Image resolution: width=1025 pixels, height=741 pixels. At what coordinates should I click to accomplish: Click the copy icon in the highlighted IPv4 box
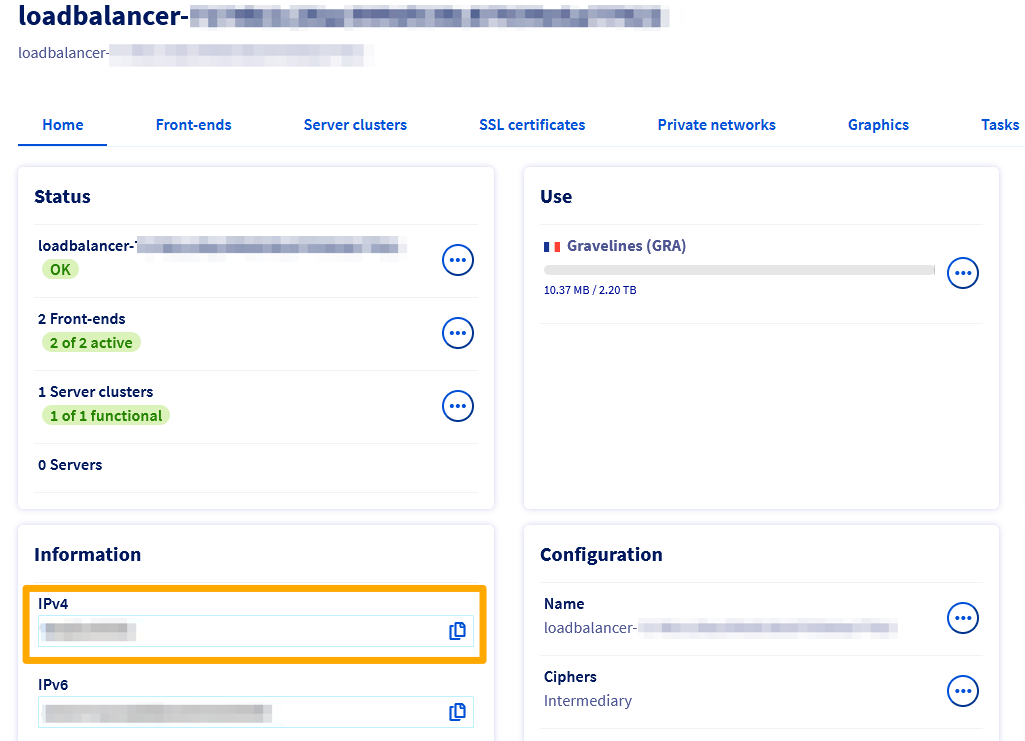[x=457, y=631]
